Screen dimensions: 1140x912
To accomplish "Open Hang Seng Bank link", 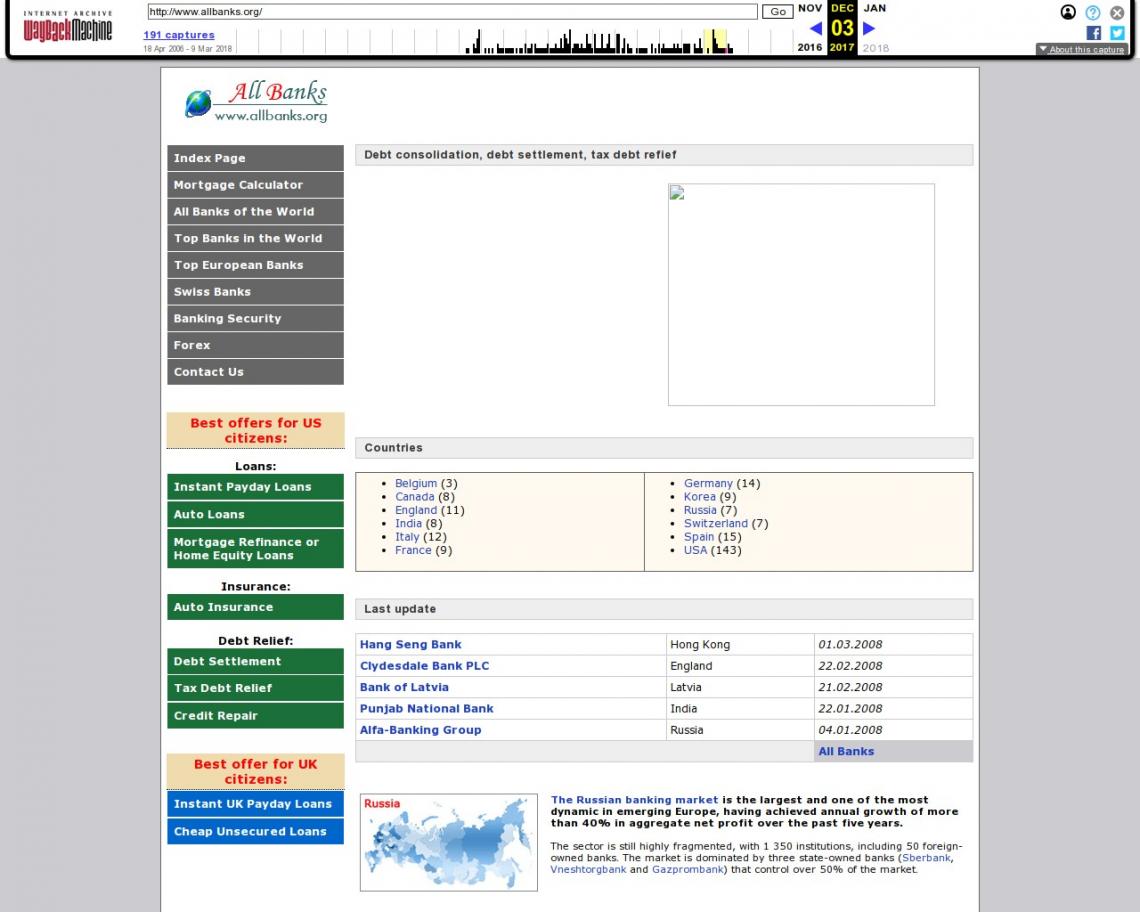I will coord(411,644).
